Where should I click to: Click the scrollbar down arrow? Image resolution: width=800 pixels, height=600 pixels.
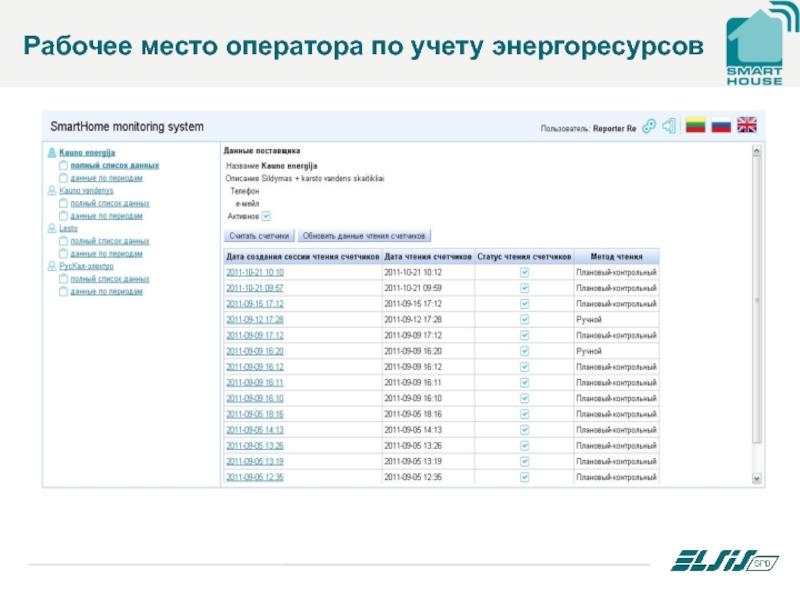757,479
